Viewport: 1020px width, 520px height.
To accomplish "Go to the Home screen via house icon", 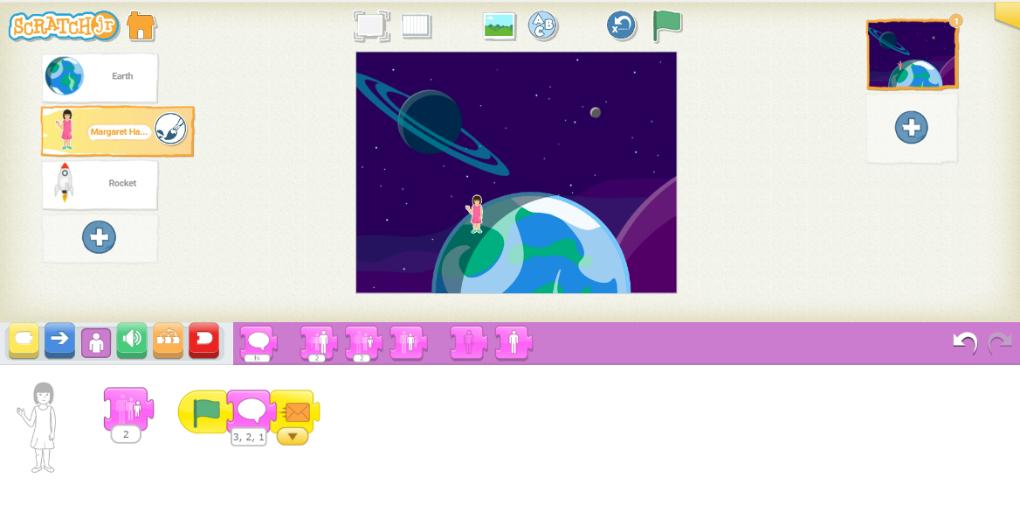I will tap(141, 26).
